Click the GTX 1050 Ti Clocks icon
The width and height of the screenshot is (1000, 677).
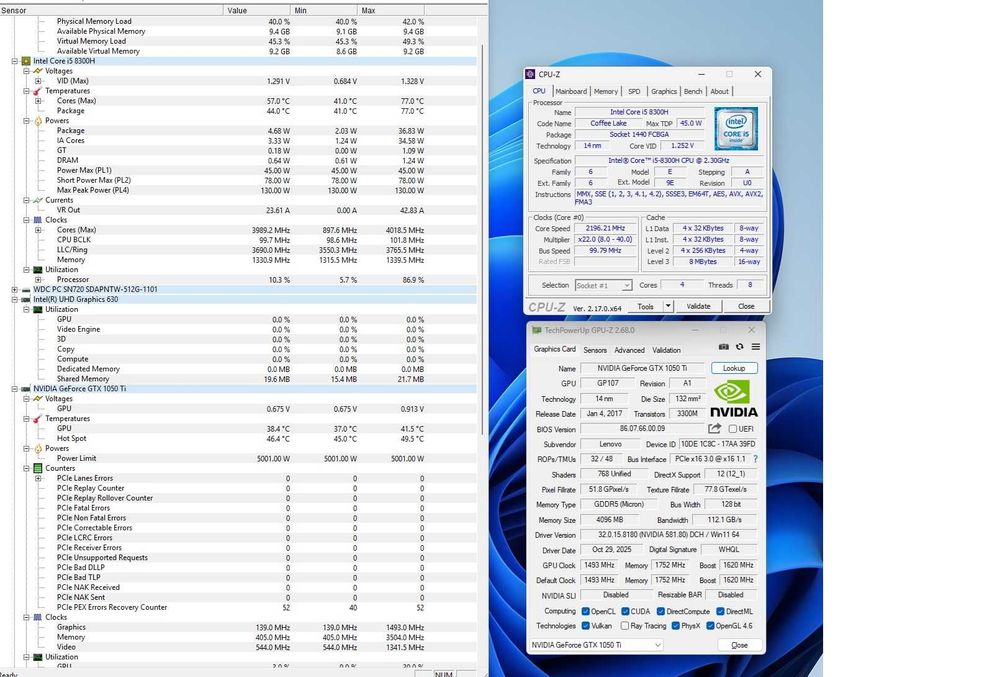point(38,618)
